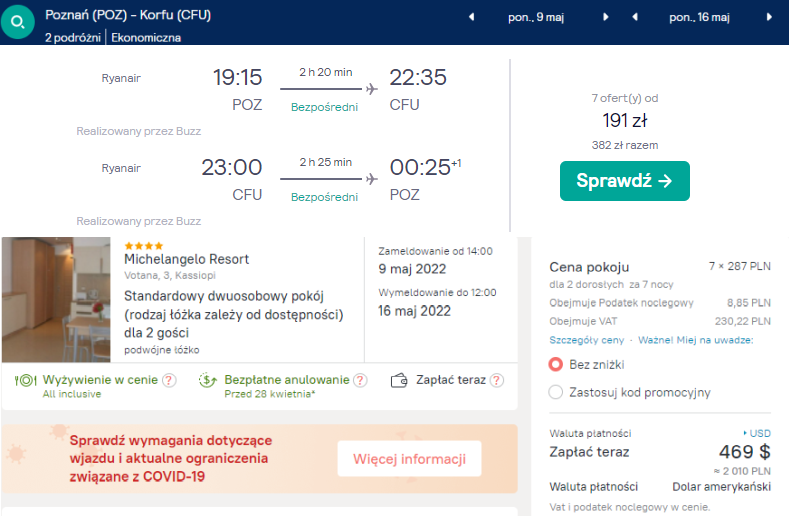This screenshot has height=517, width=789.
Task: Show help for Zapłać teraz
Action: [x=497, y=380]
